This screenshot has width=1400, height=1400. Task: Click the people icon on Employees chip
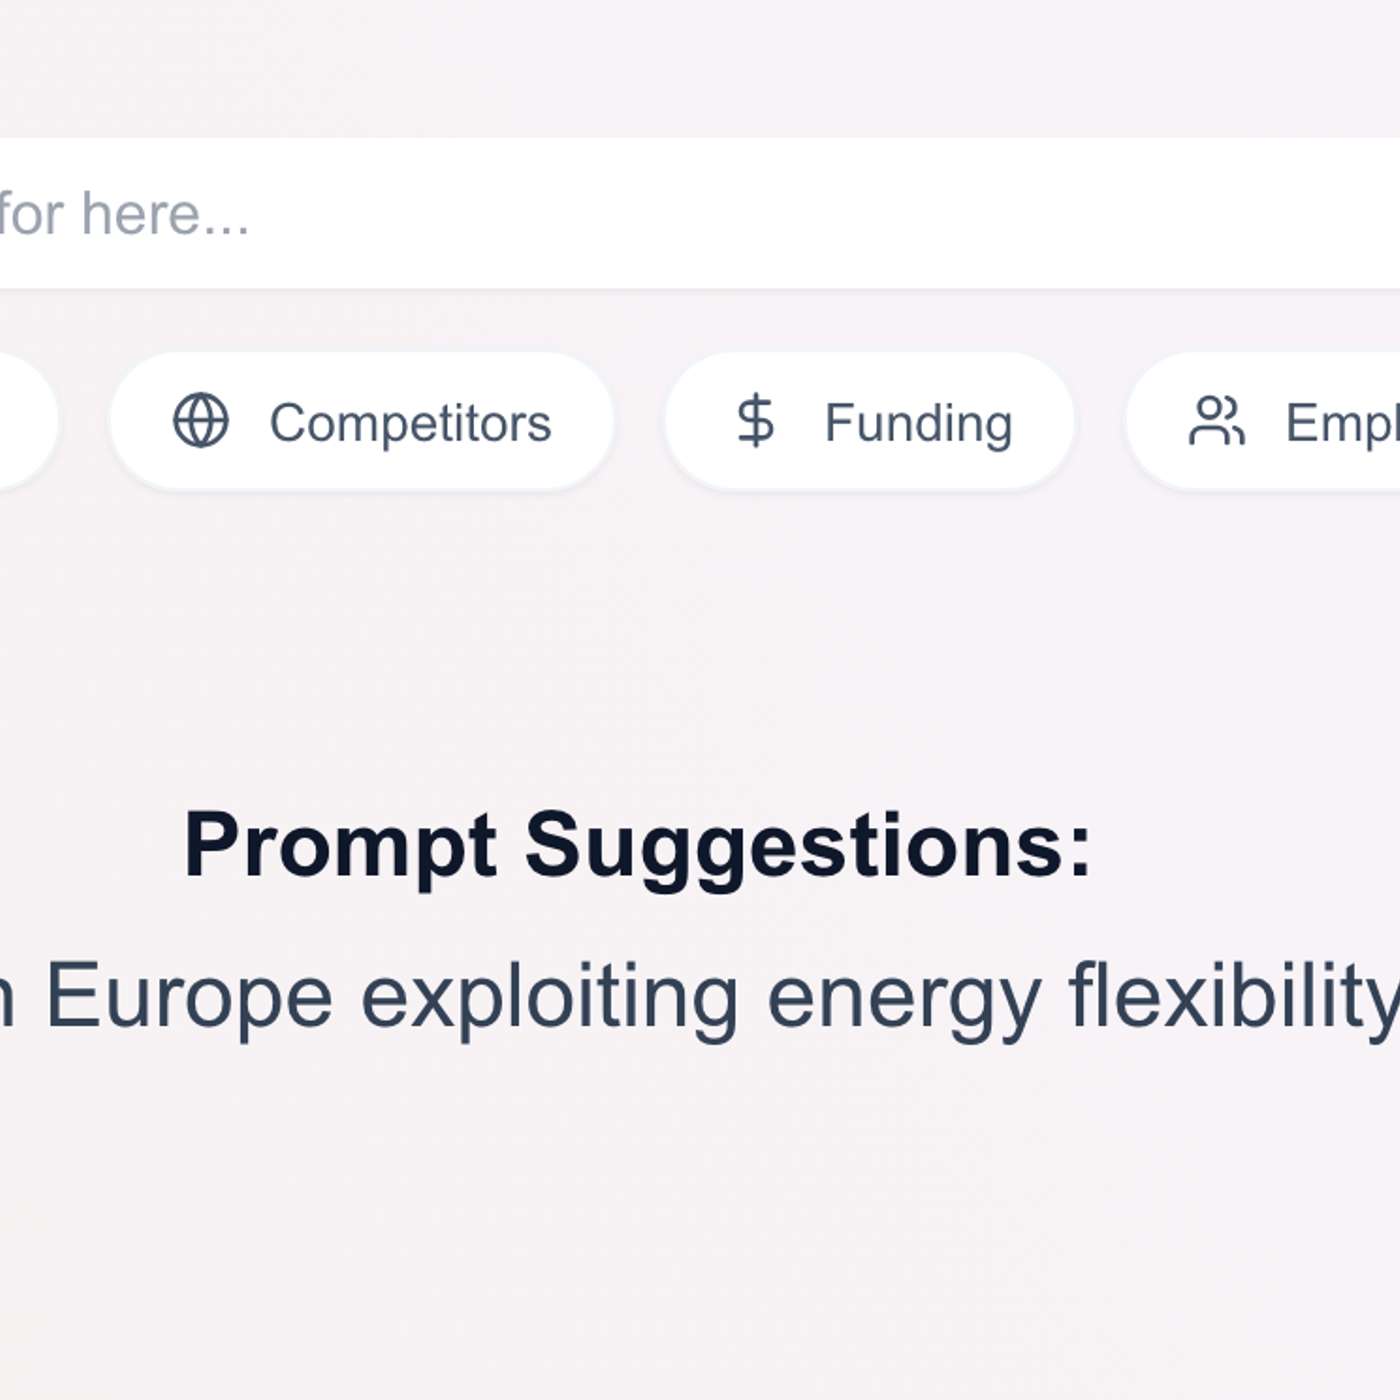click(1216, 421)
